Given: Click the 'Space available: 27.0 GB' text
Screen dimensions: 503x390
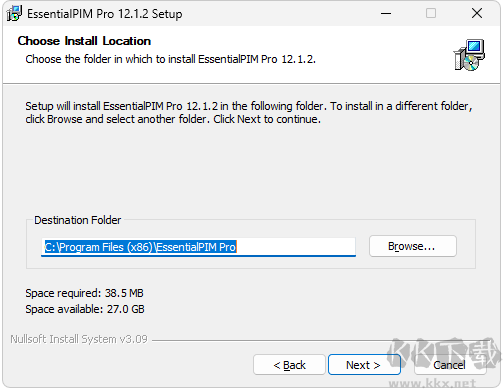Looking at the screenshot, I should pos(85,309).
